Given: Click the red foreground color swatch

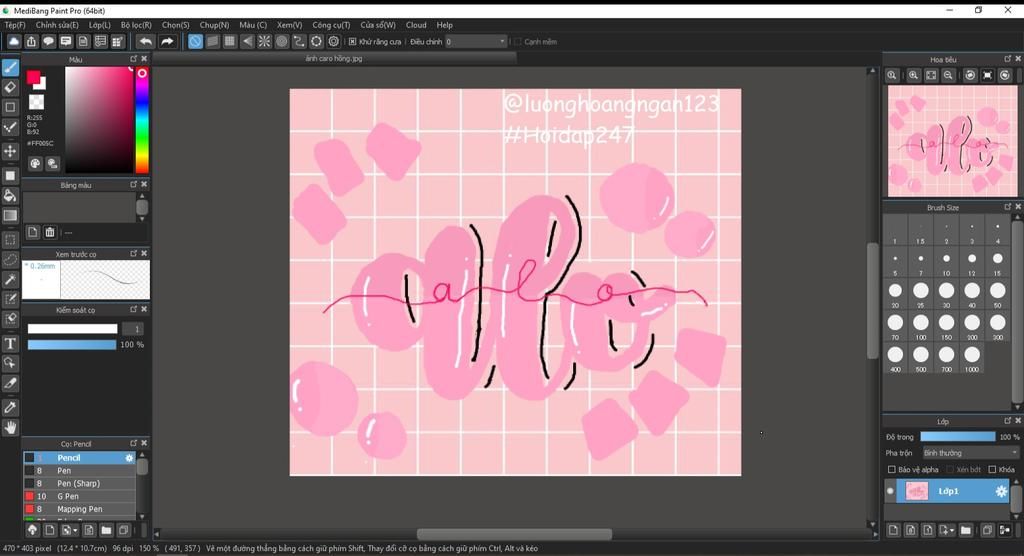Looking at the screenshot, I should click(x=33, y=78).
